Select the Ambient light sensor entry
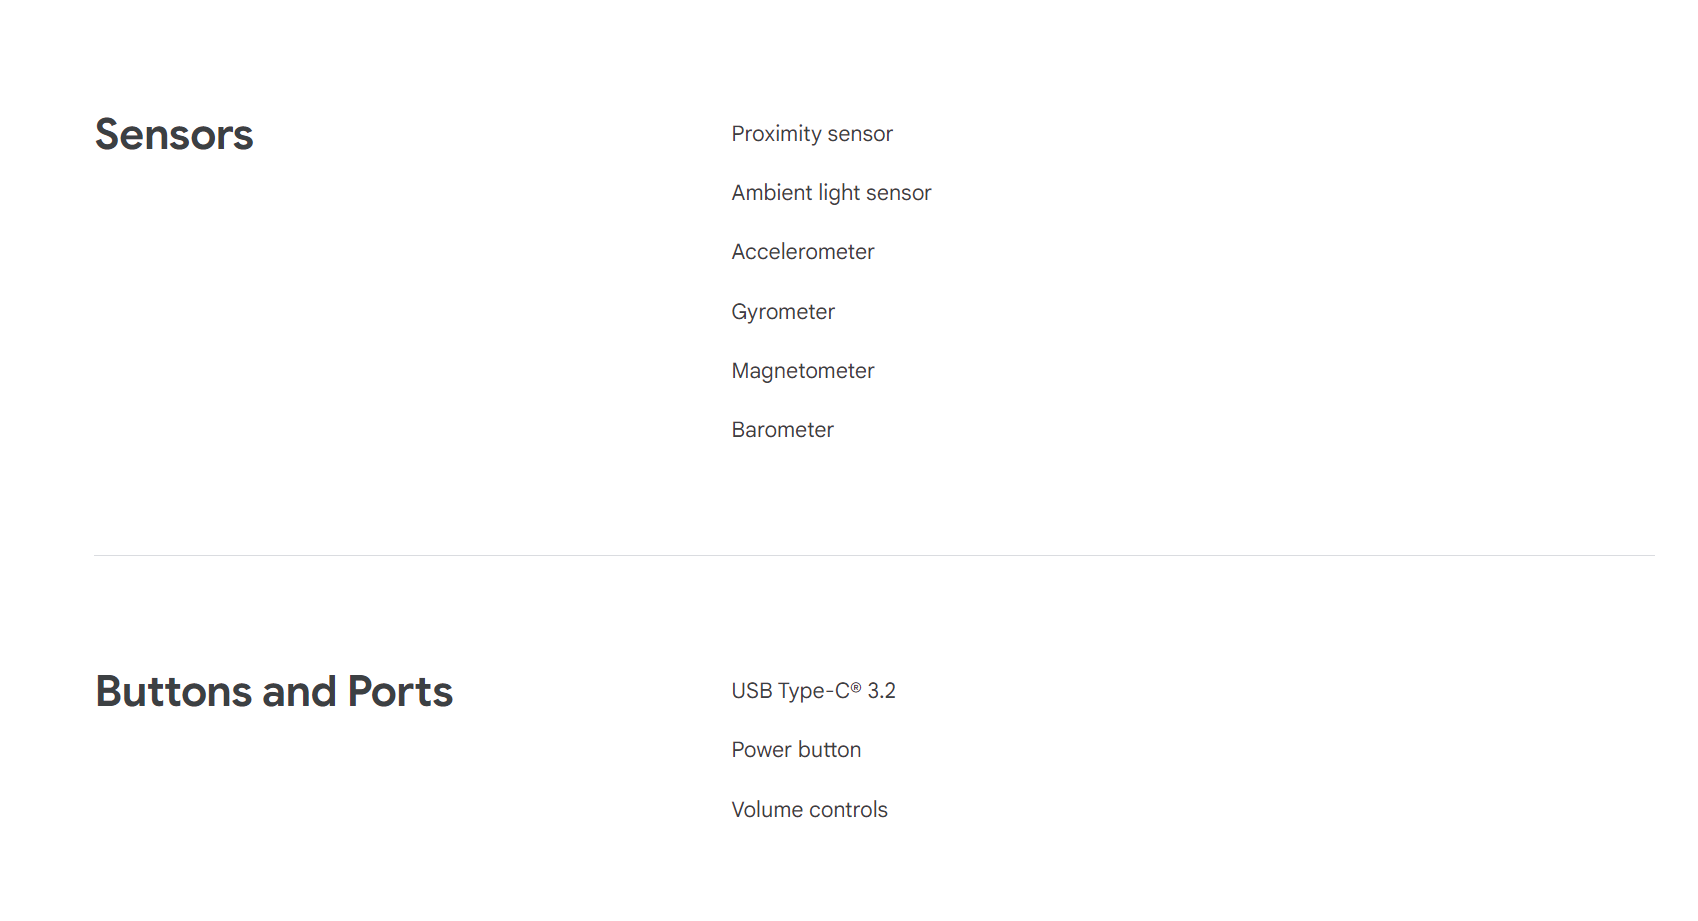Viewport: 1698px width, 921px height. click(x=831, y=193)
